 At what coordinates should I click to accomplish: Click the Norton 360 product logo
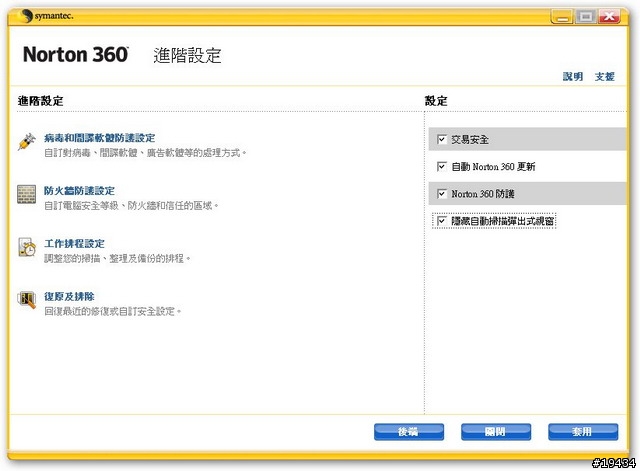[76, 55]
